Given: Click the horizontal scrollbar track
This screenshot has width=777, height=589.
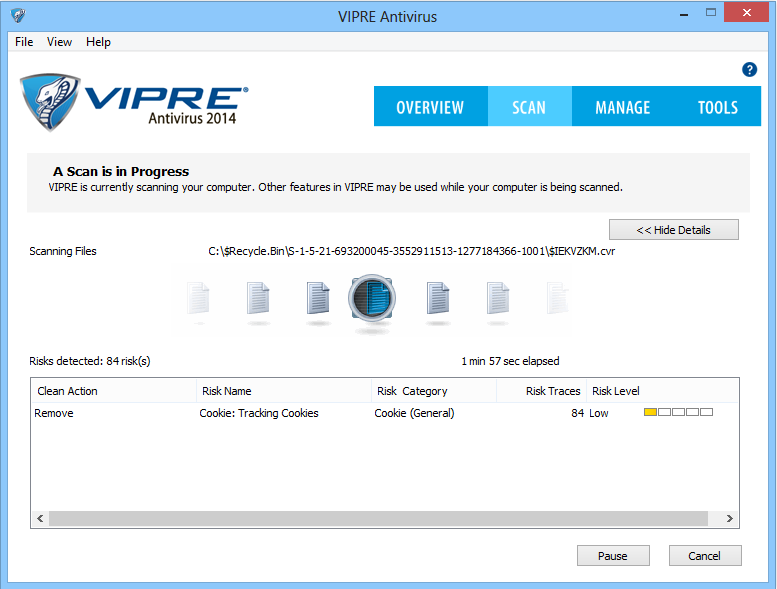Looking at the screenshot, I should [x=379, y=518].
